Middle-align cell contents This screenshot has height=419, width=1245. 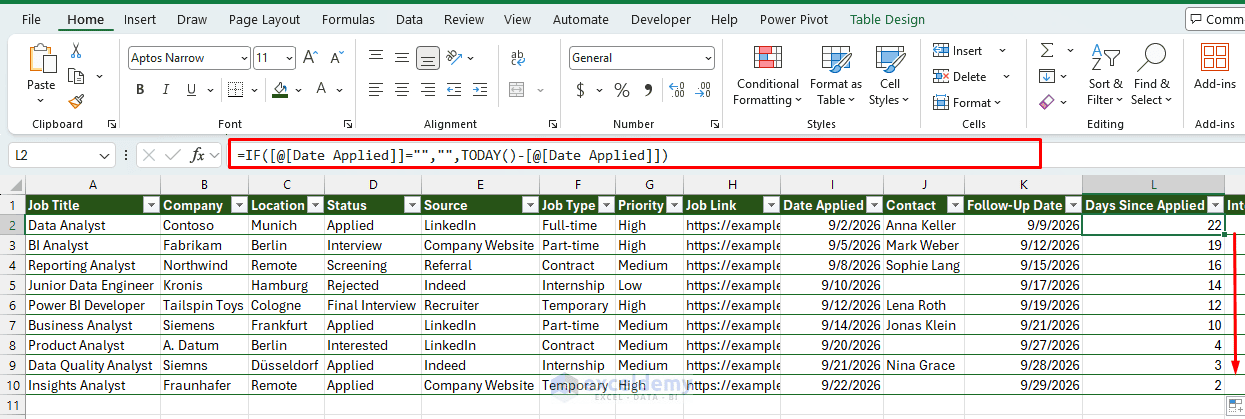pyautogui.click(x=401, y=58)
